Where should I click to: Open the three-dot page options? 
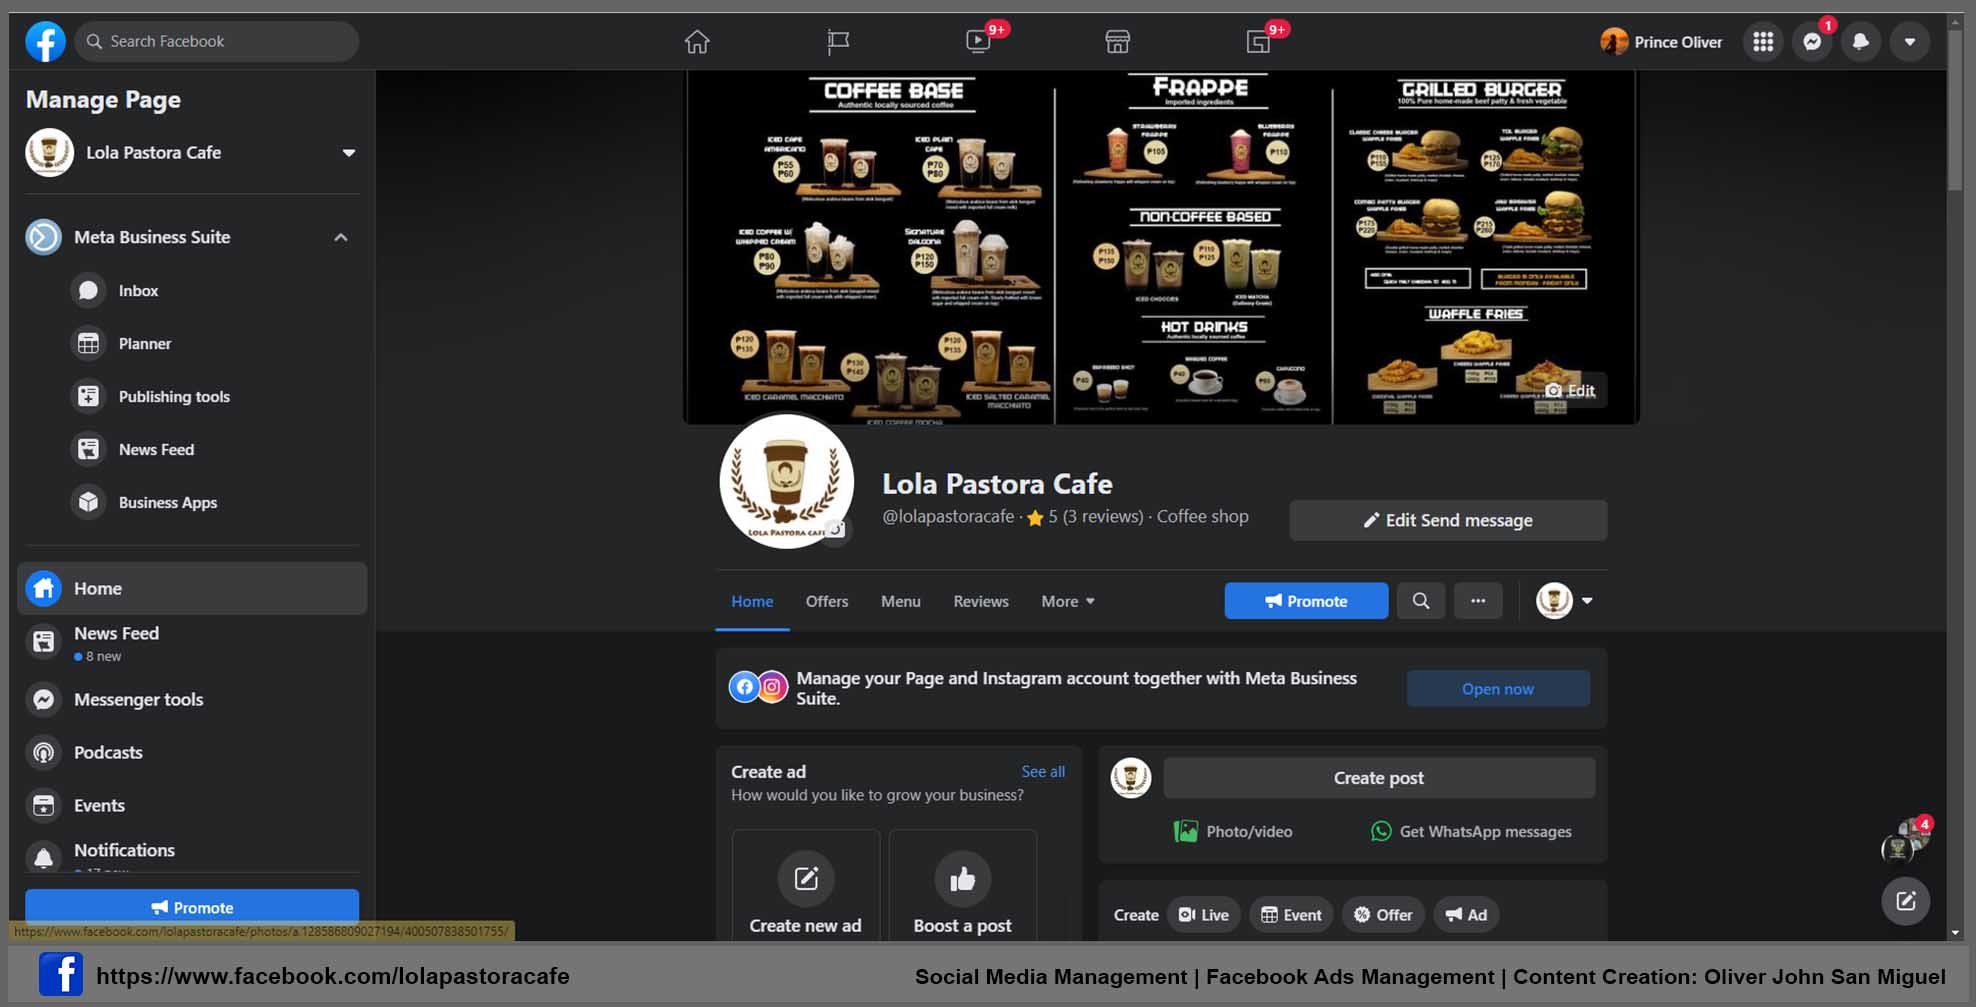click(1478, 601)
